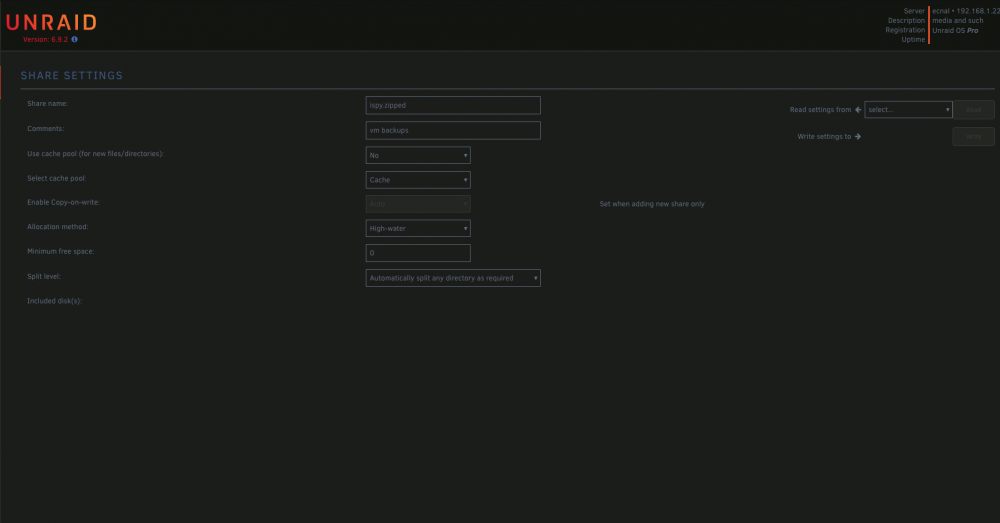Open the Split level dropdown

pyautogui.click(x=453, y=278)
